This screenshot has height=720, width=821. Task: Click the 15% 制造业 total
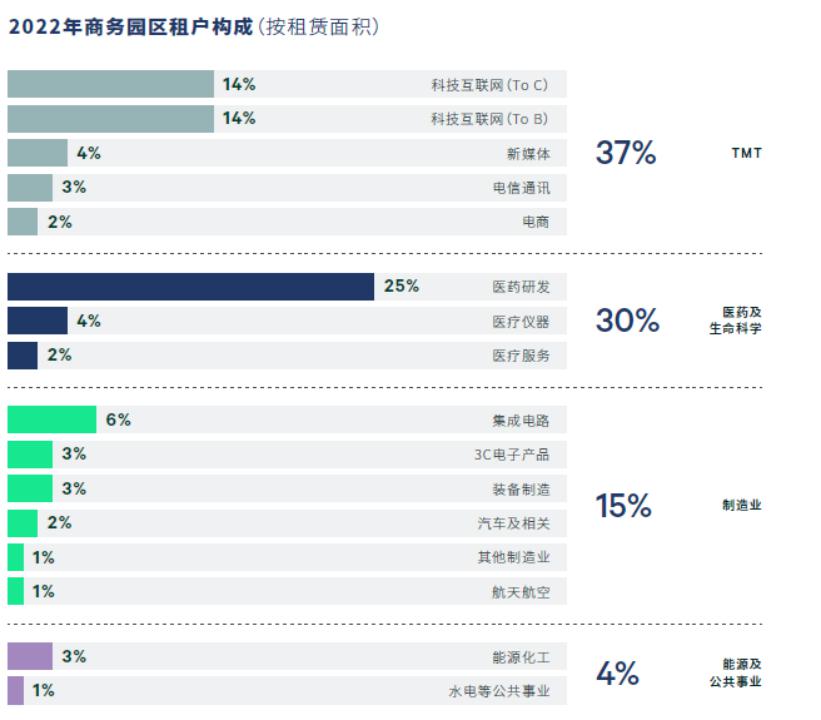click(624, 505)
